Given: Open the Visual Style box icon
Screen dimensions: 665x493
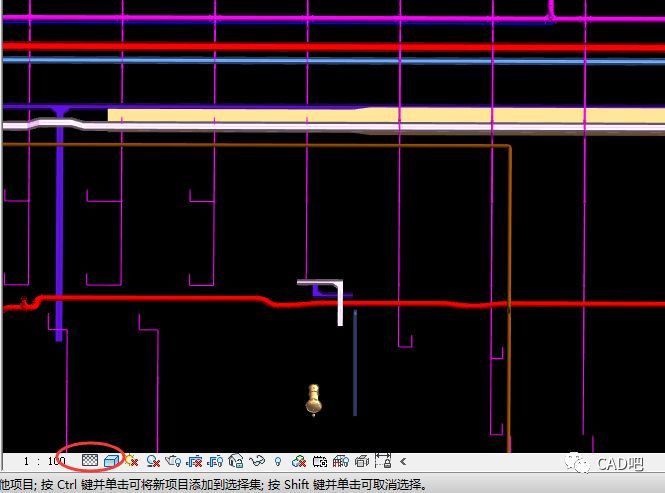Looking at the screenshot, I should pos(112,461).
